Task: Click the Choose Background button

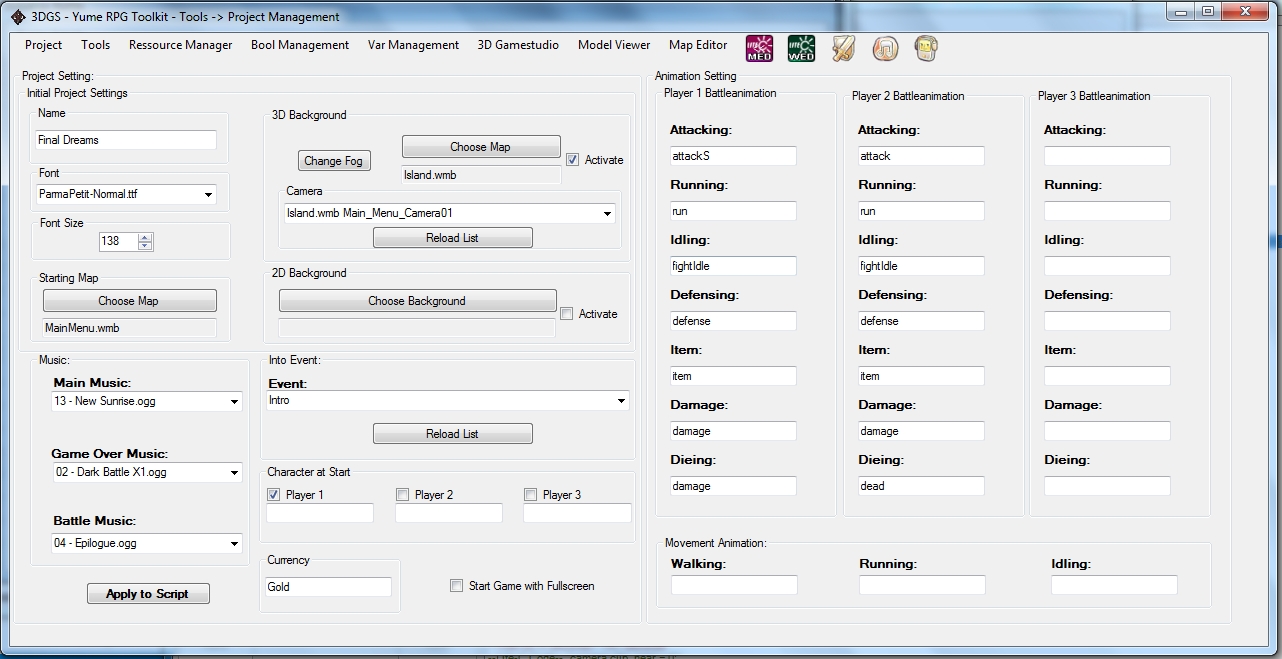Action: [x=417, y=301]
